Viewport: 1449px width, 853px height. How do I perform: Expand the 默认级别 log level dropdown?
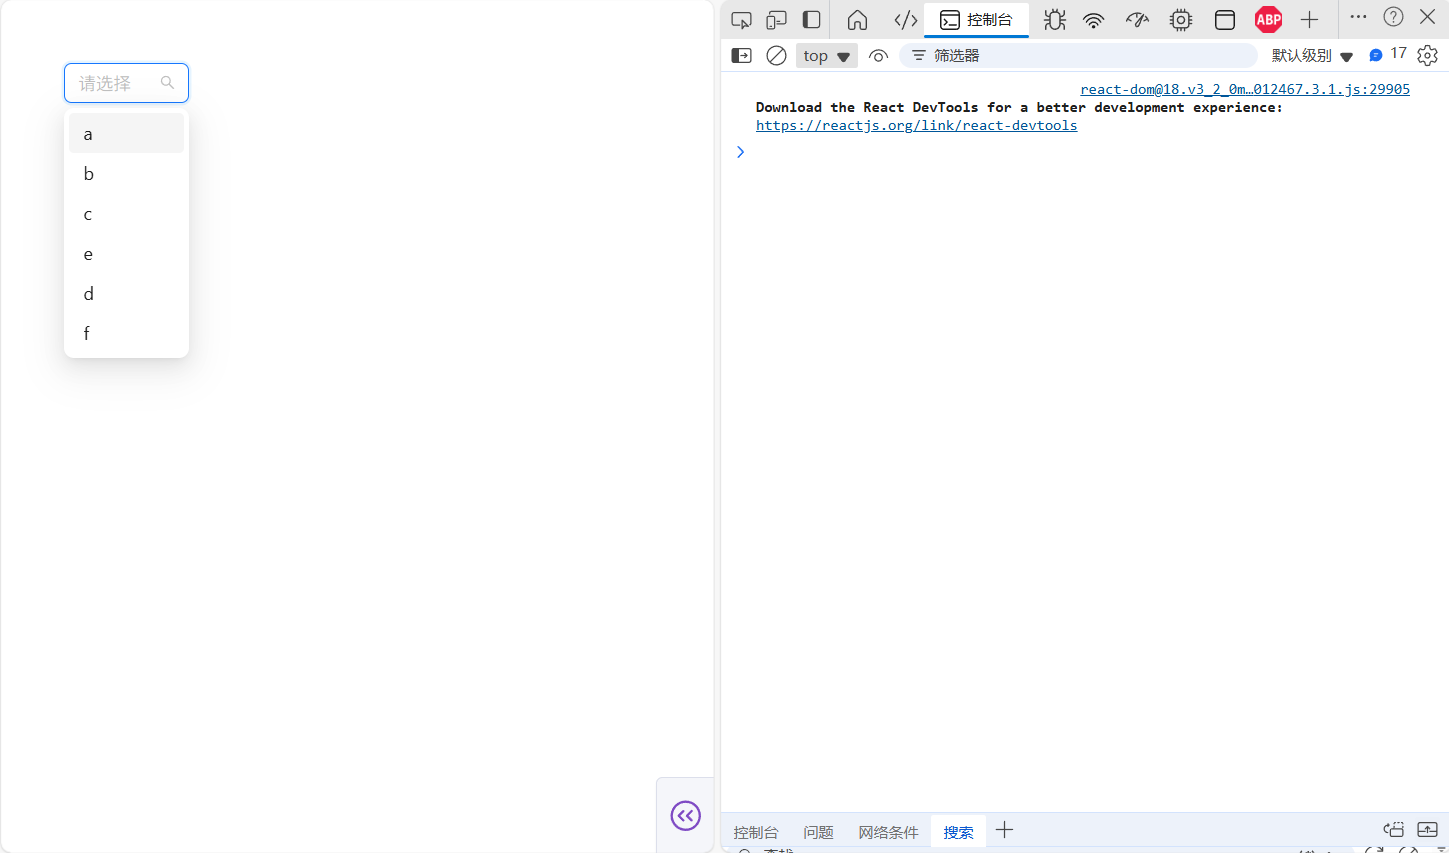click(1312, 56)
